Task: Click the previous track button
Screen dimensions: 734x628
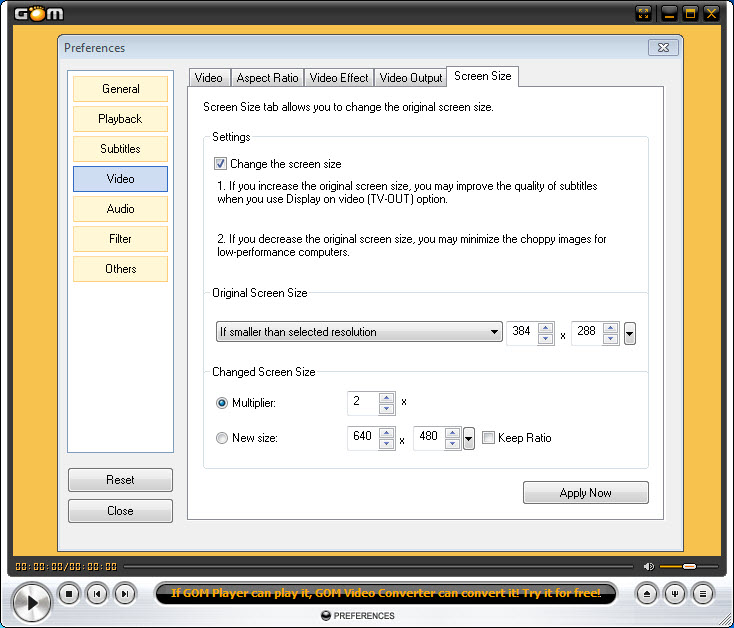Action: (97, 594)
